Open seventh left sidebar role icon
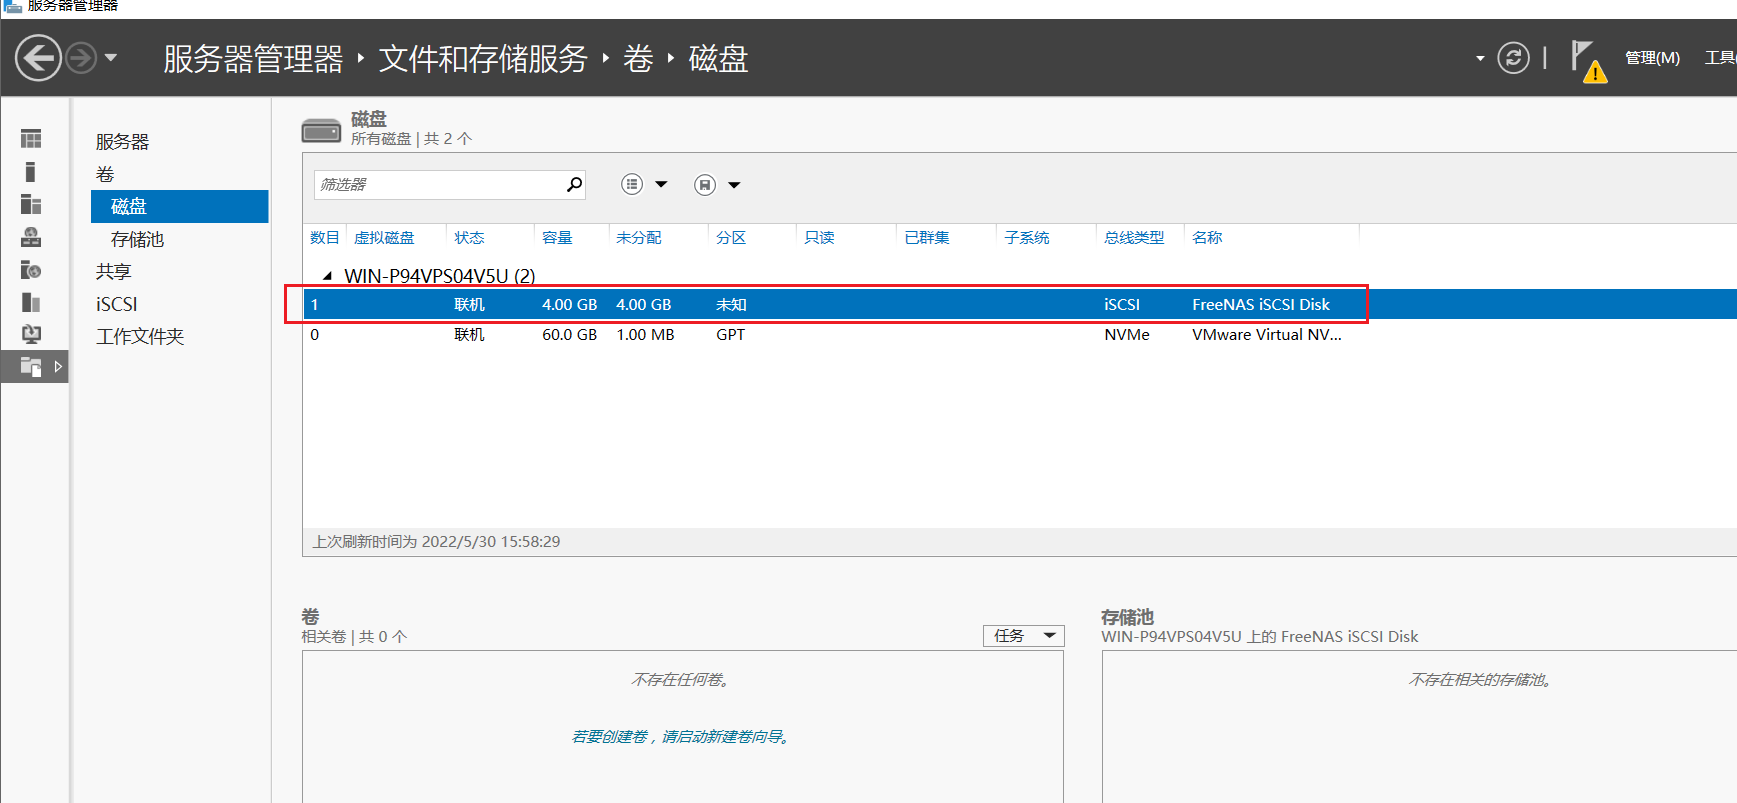This screenshot has width=1737, height=803. coord(31,334)
